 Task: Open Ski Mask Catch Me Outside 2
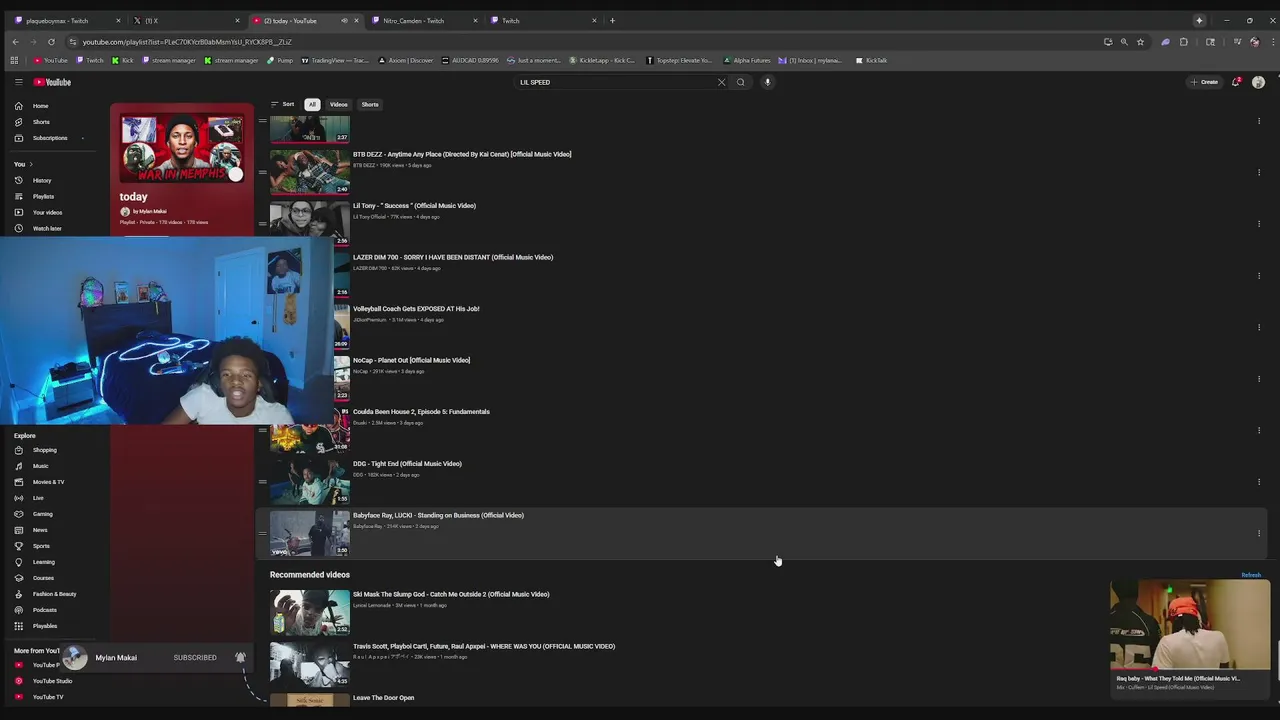(x=451, y=594)
